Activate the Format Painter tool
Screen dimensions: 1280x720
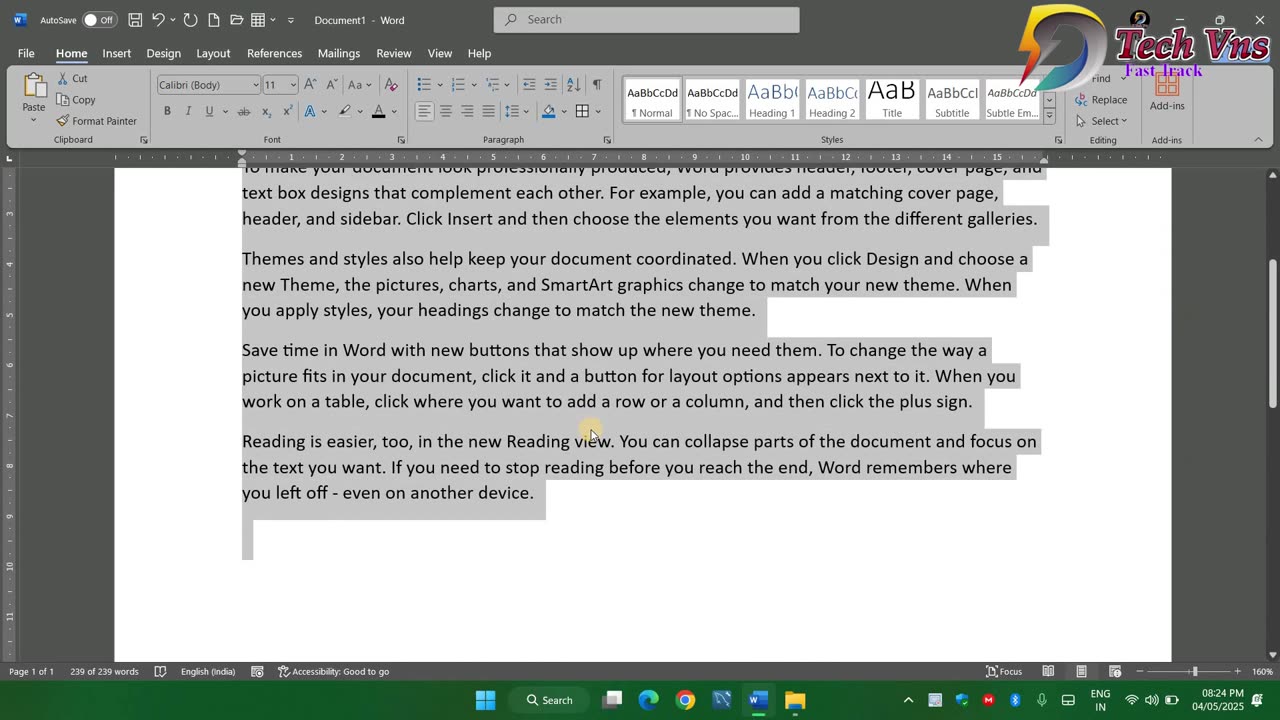click(96, 121)
